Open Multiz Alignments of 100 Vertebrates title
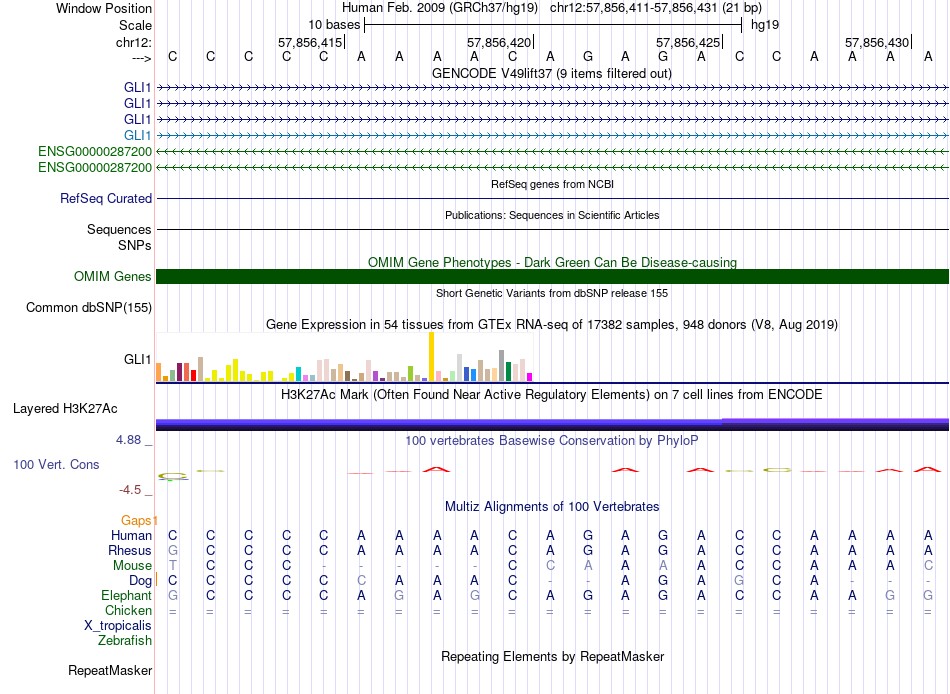The image size is (950, 694). click(x=552, y=507)
